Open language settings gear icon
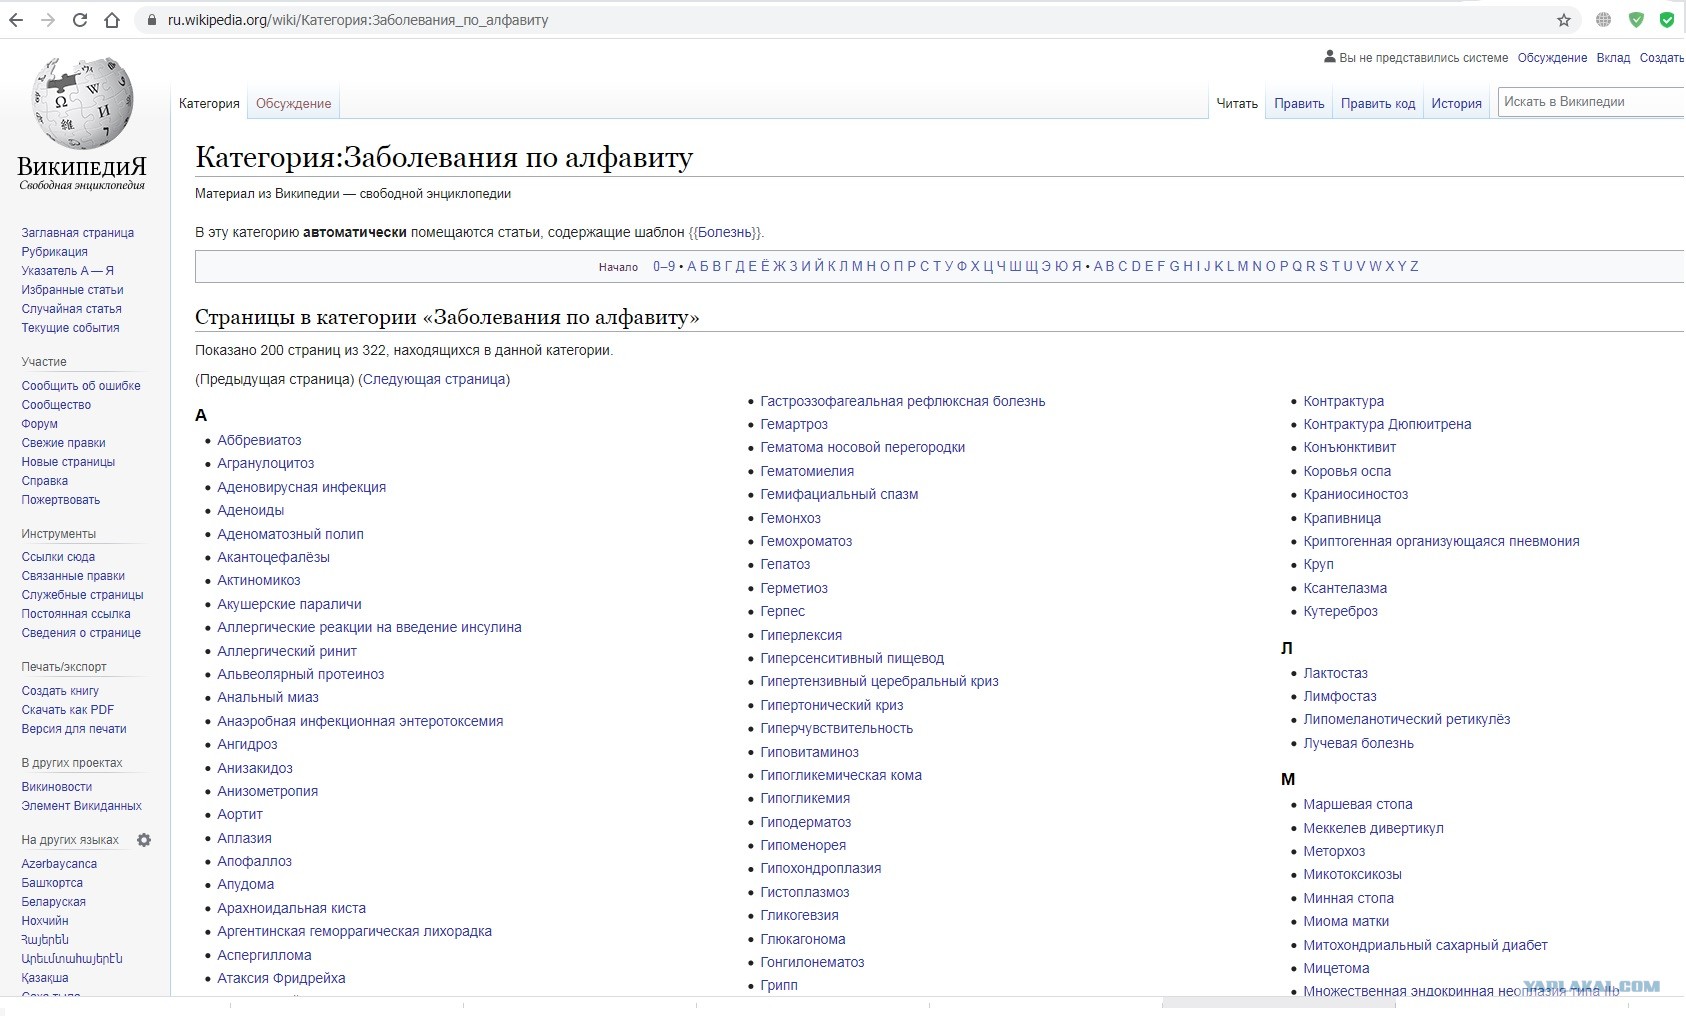The height and width of the screenshot is (1016, 1686). tap(144, 840)
